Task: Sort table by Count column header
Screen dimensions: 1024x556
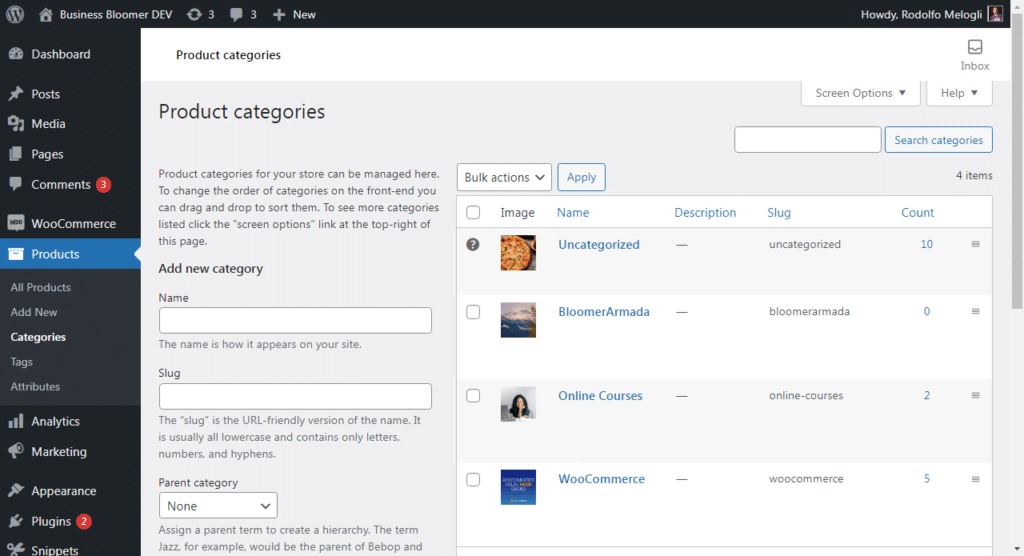Action: point(918,212)
